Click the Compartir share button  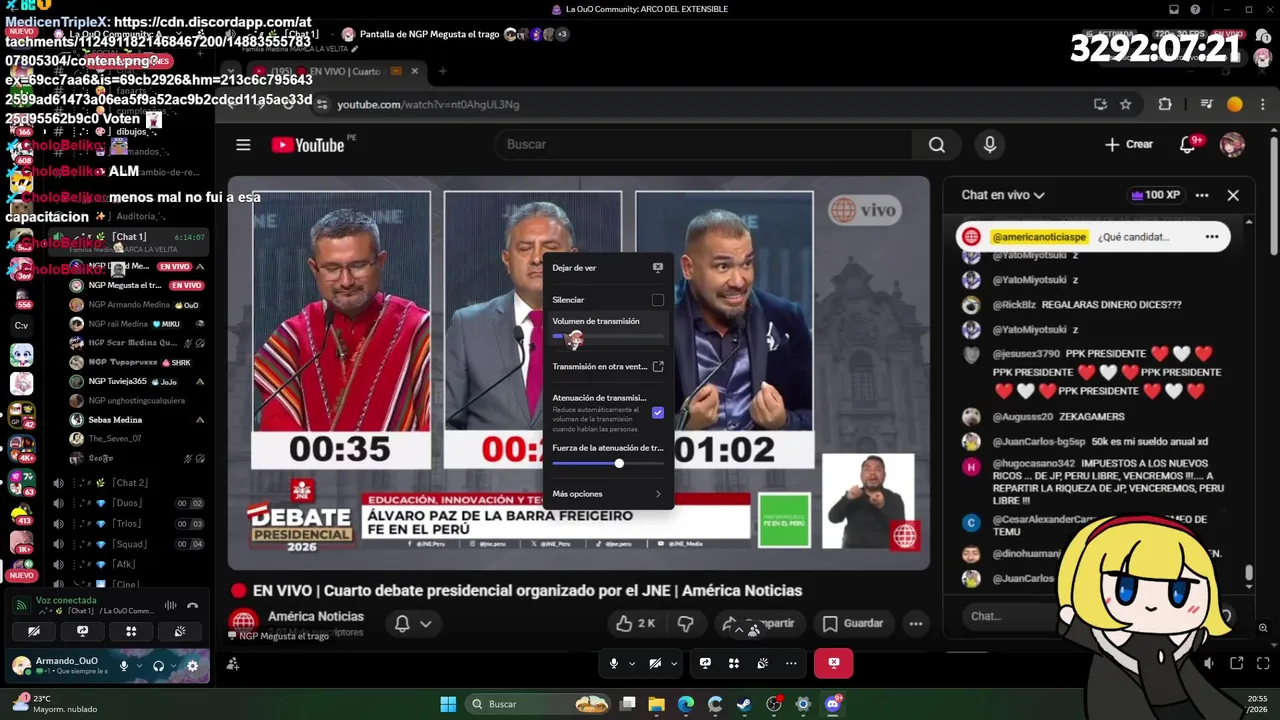click(760, 623)
